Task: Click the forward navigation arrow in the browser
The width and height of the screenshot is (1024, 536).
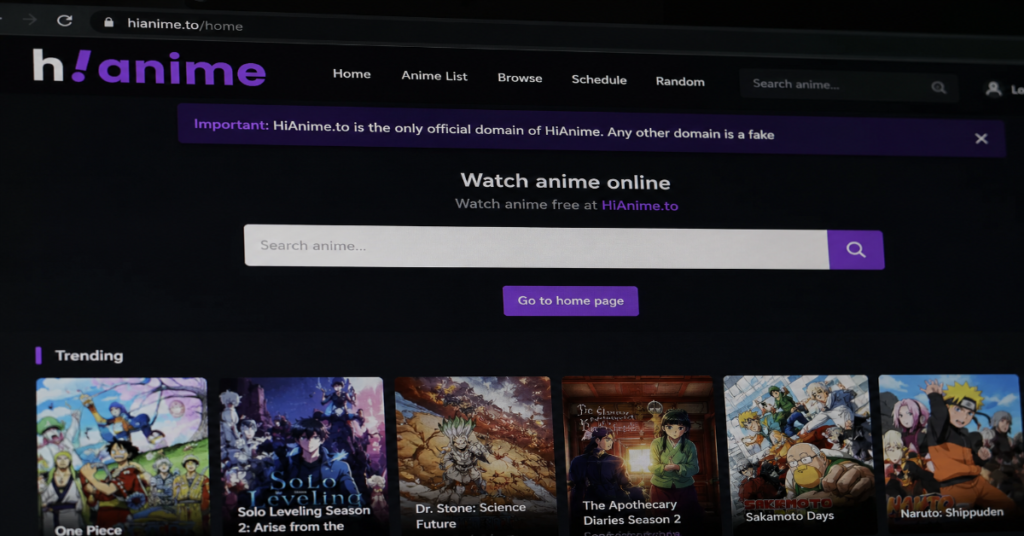Action: 29,20
